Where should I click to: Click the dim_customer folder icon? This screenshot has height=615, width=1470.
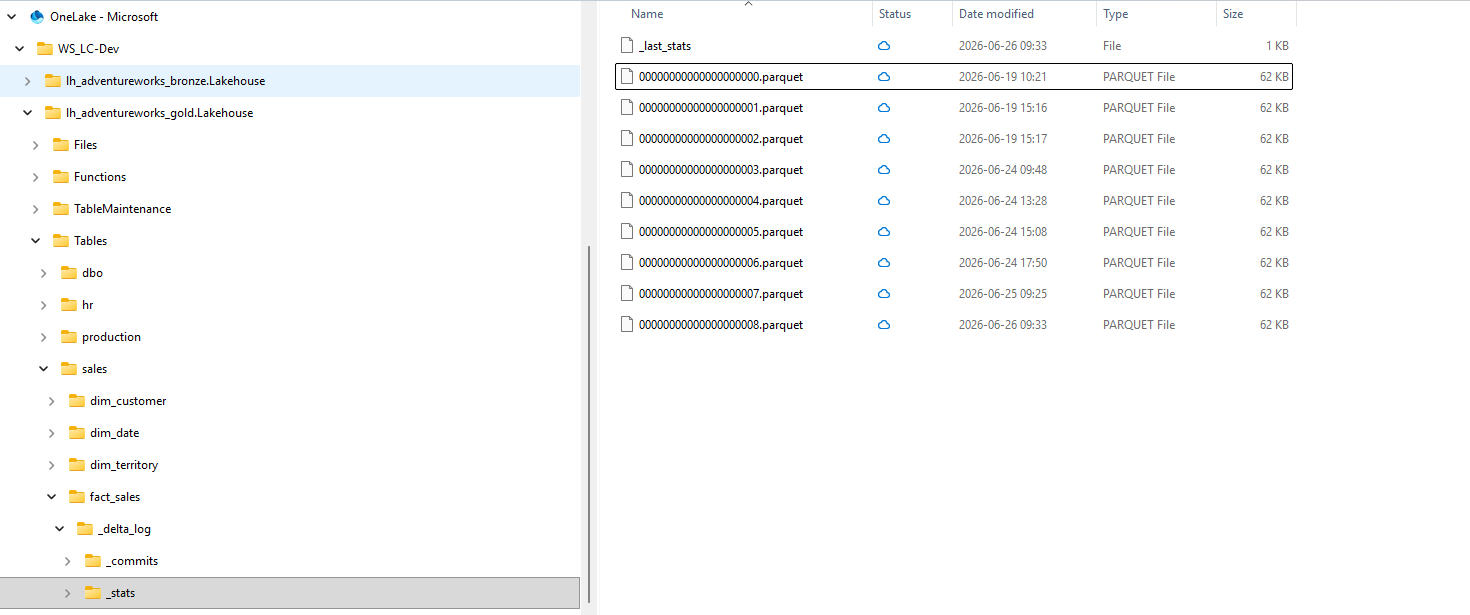77,401
